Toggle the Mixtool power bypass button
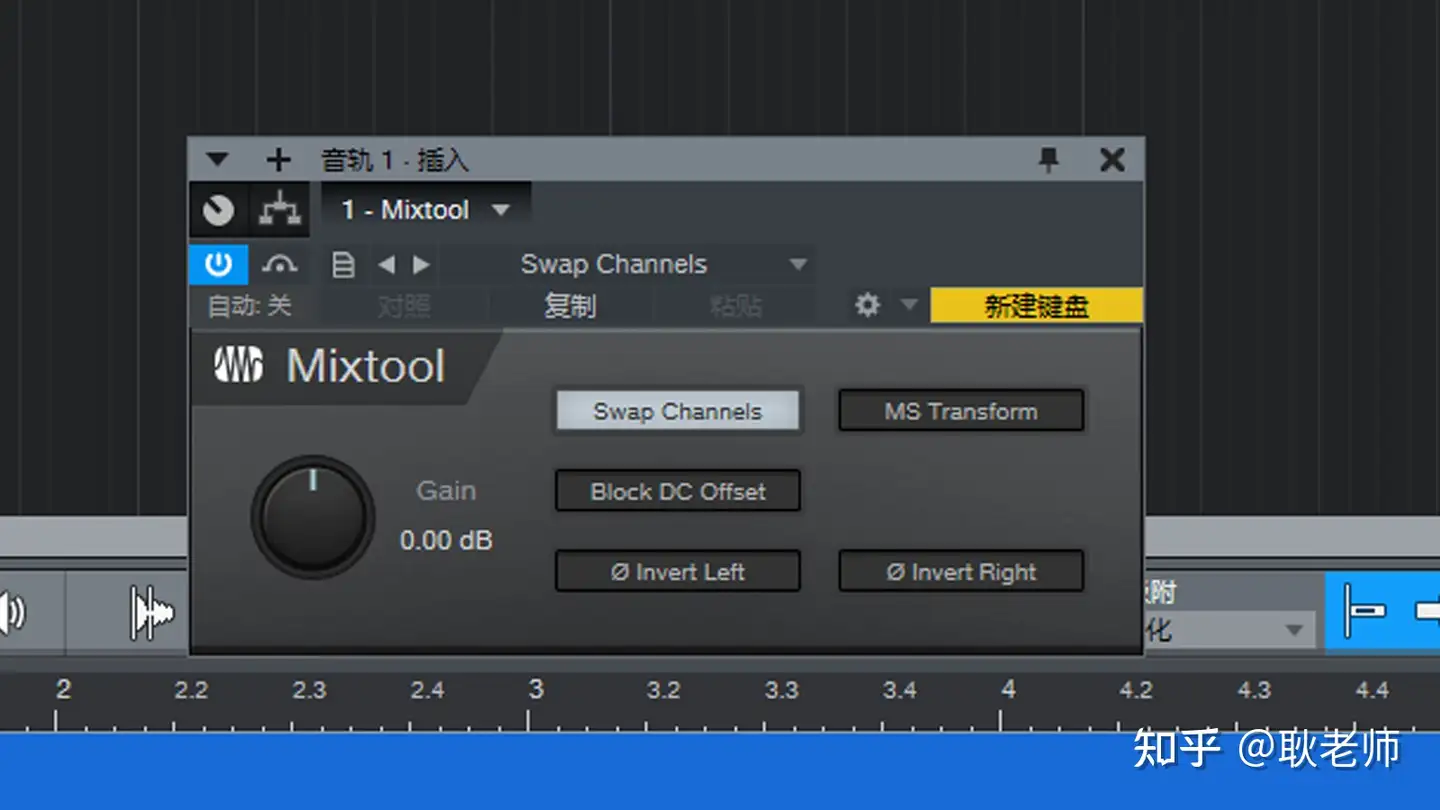Screen dimensions: 1440x810 (218, 265)
